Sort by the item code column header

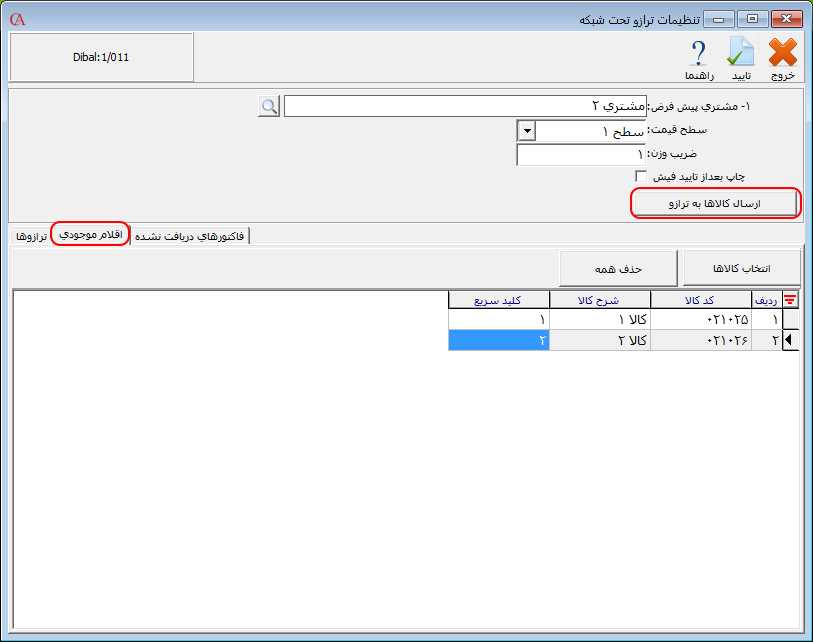[700, 300]
